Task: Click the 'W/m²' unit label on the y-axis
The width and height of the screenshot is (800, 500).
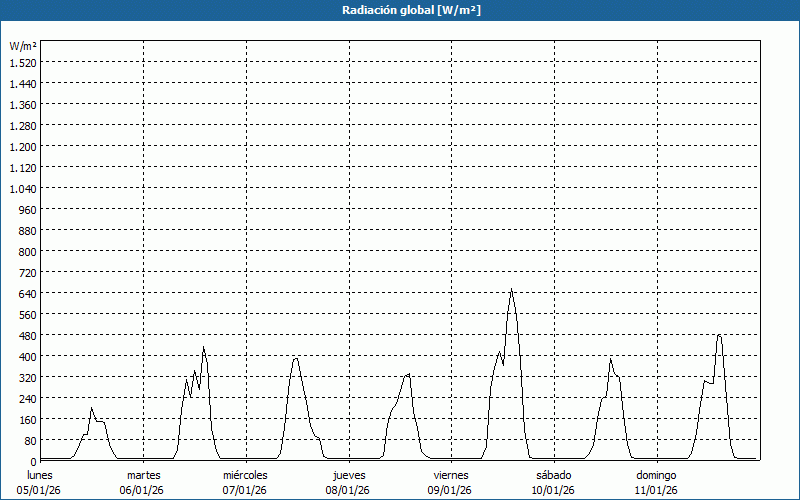Action: (x=23, y=46)
